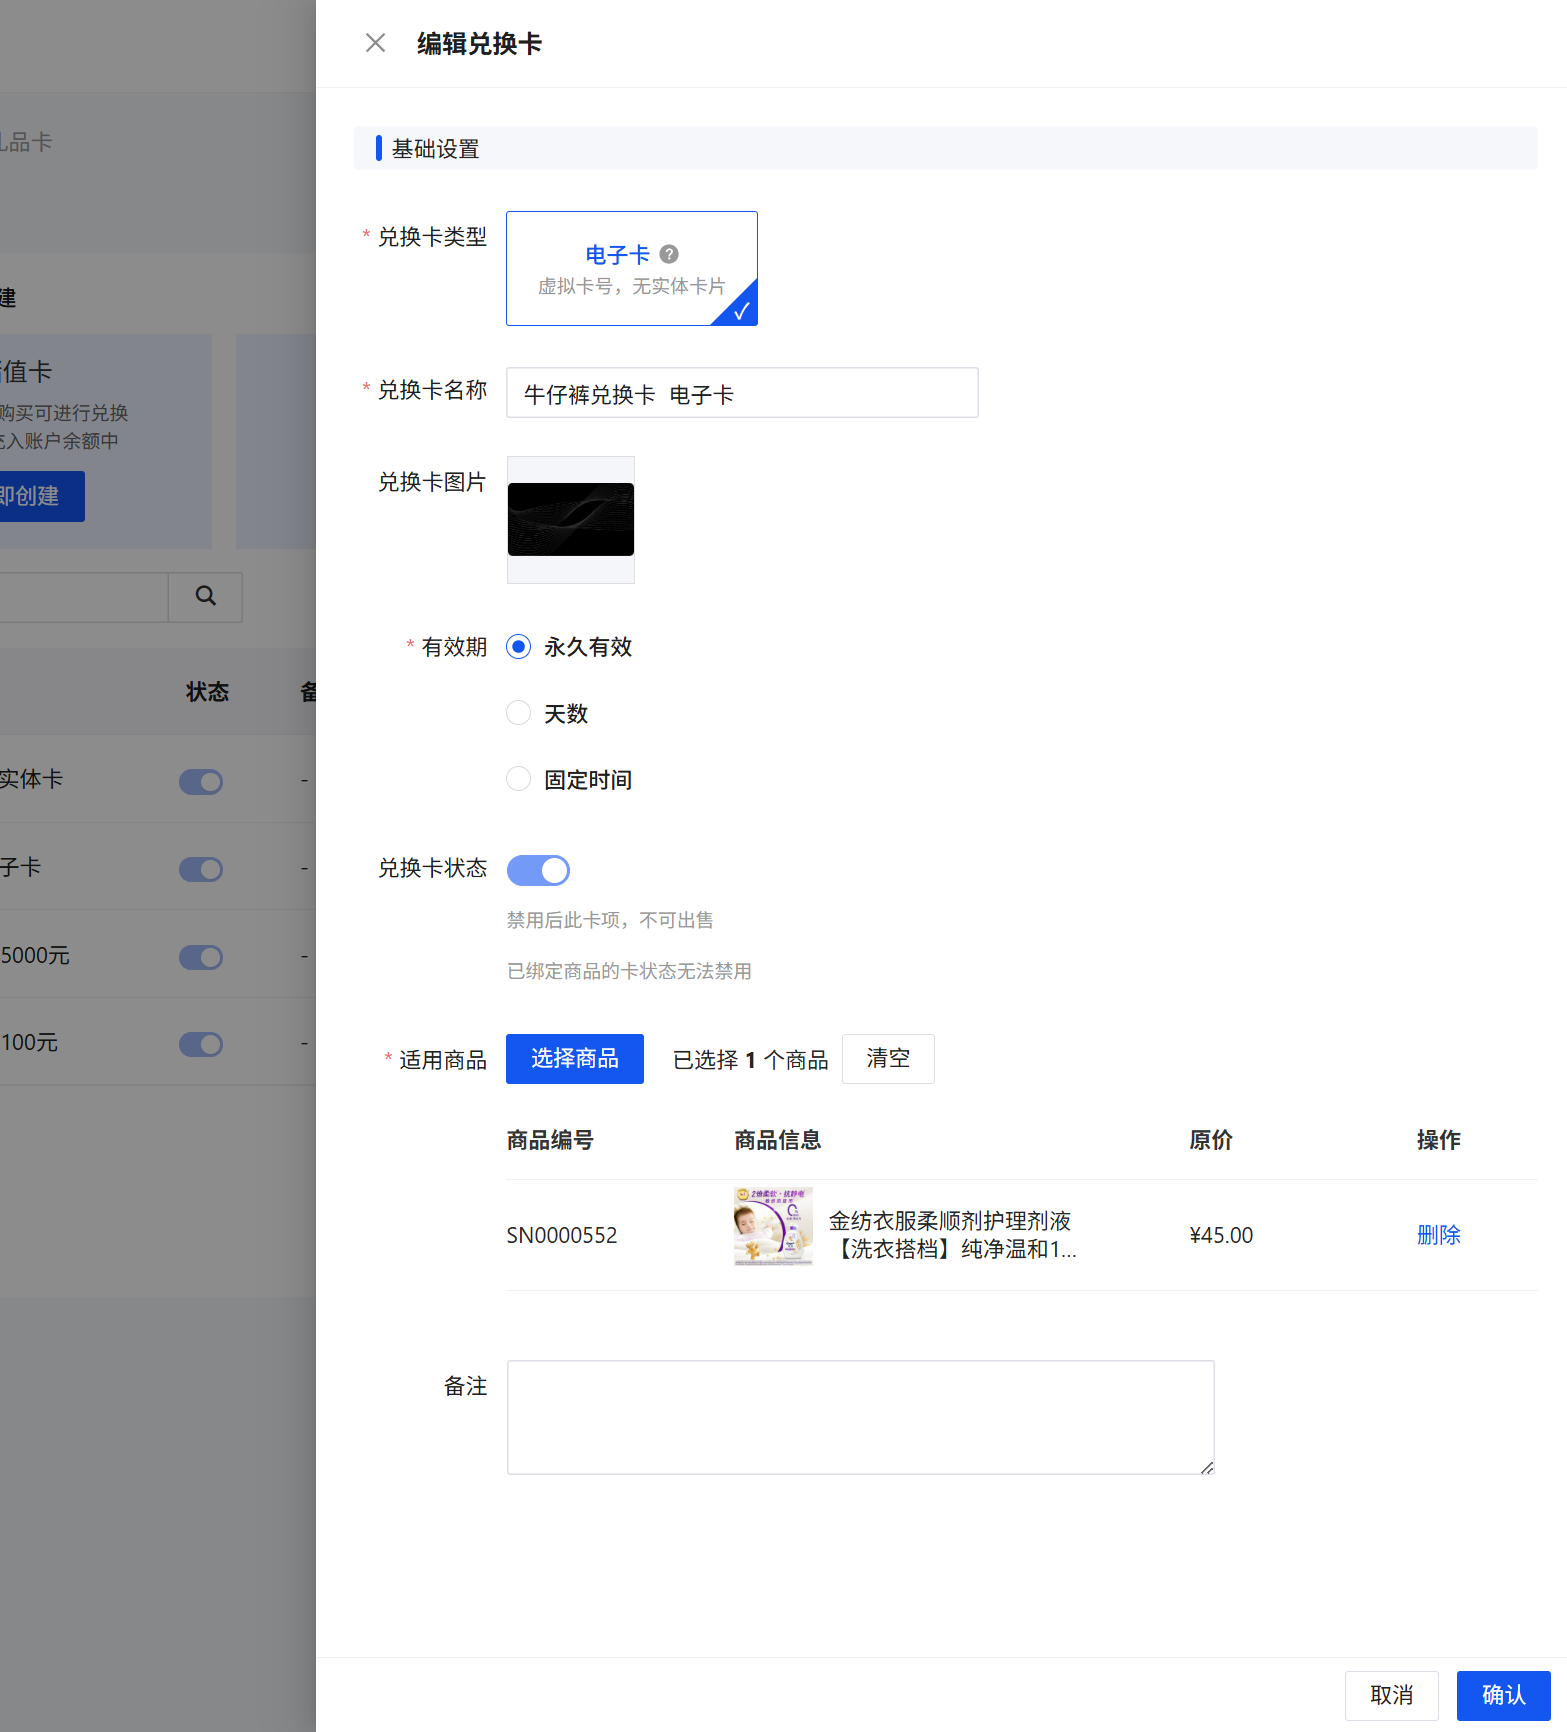1567x1732 pixels.
Task: Click the help icon beside 电子卡
Action: [x=669, y=254]
